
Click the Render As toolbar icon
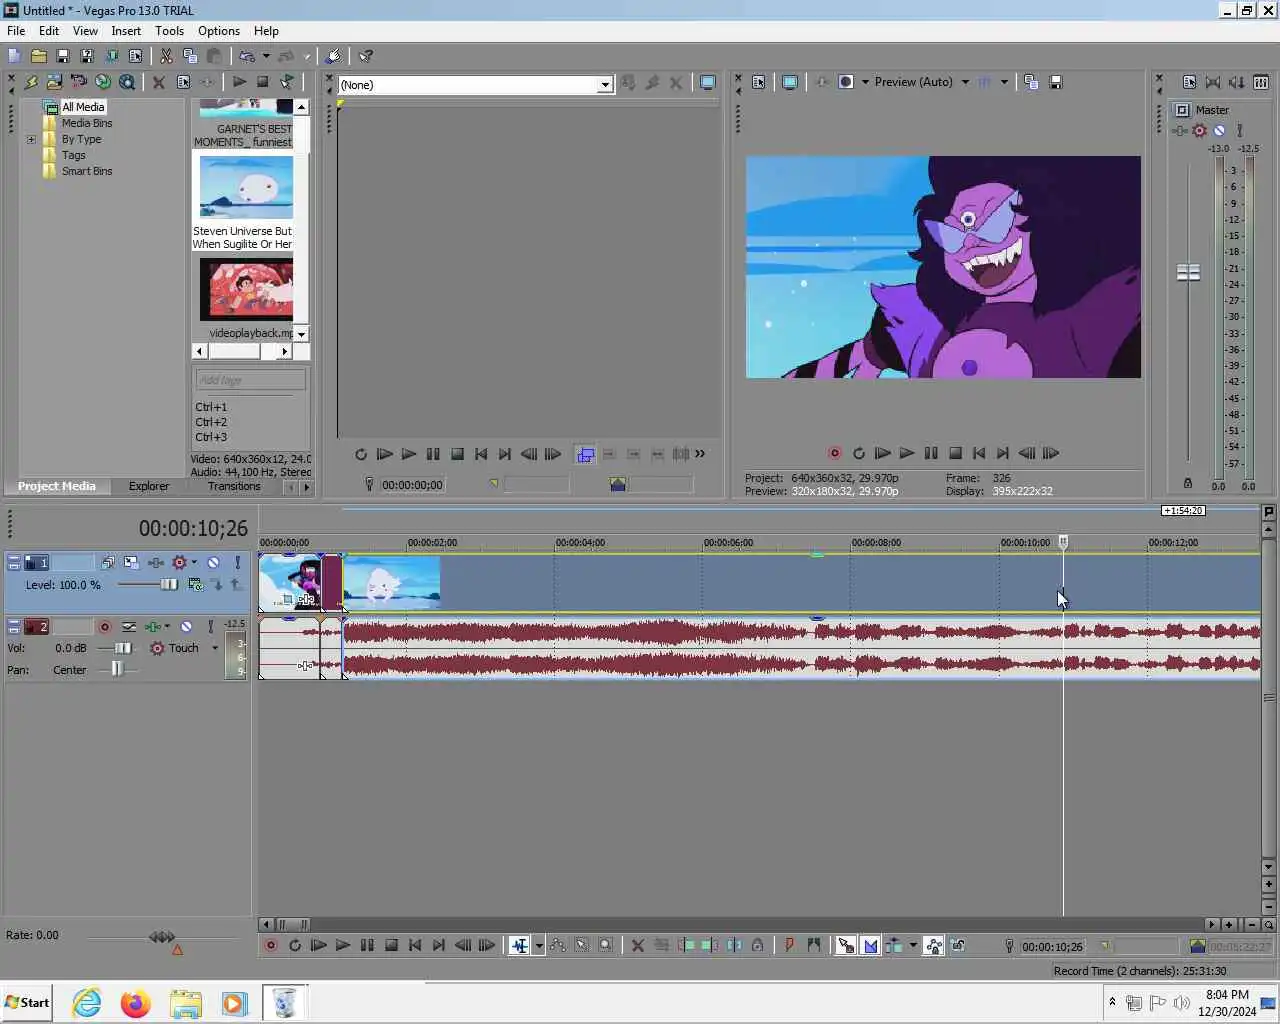[x=111, y=56]
